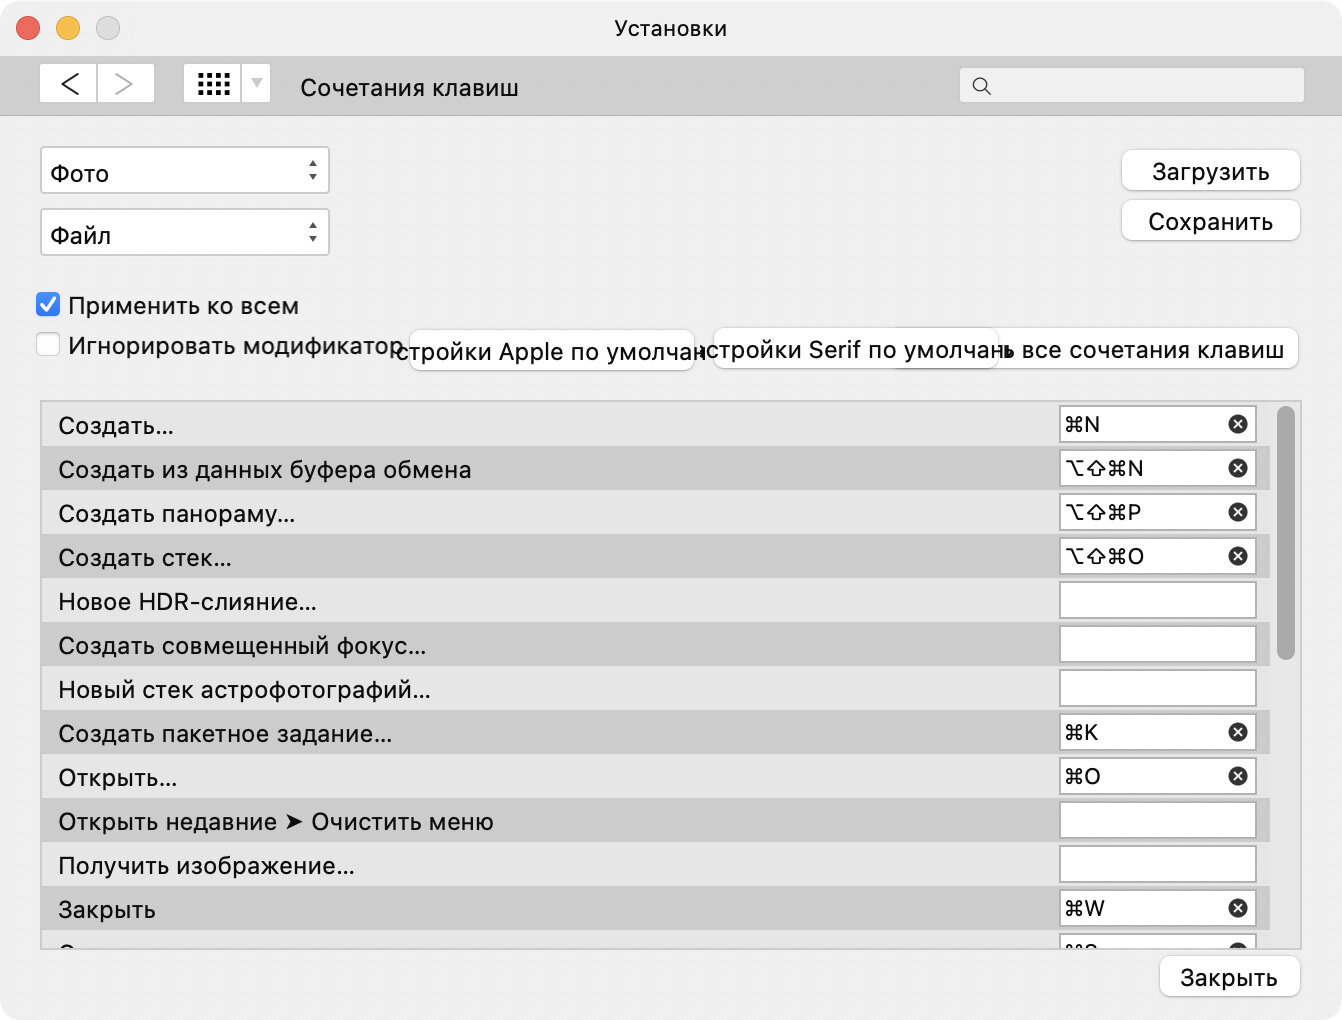
Task: Apply Apple default shortcuts button
Action: click(x=551, y=351)
